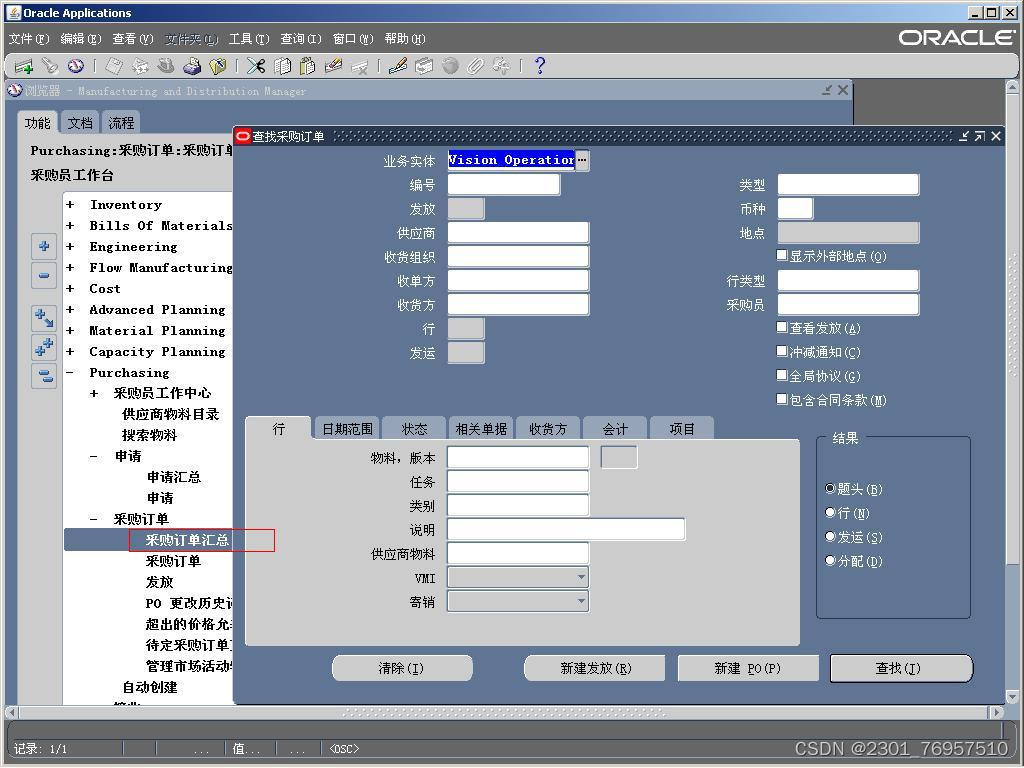
Task: Open the Help question mark icon
Action: 539,66
